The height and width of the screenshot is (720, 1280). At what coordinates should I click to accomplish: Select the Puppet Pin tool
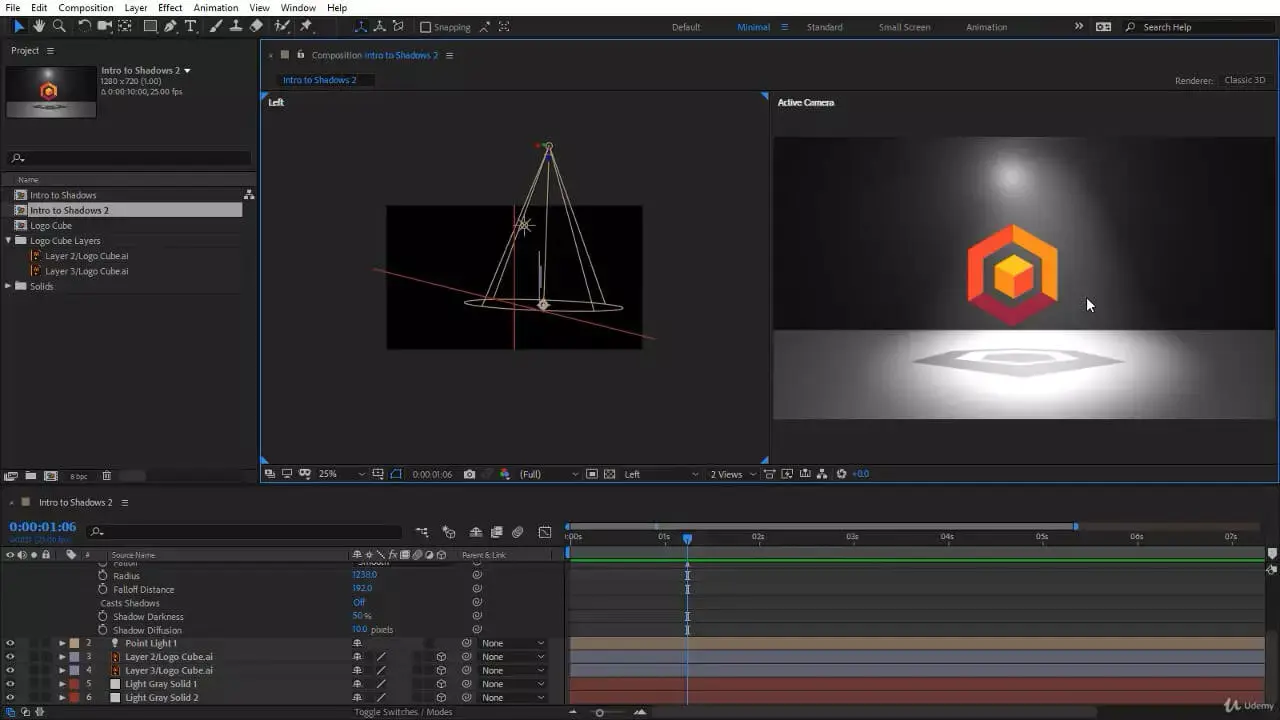point(306,26)
